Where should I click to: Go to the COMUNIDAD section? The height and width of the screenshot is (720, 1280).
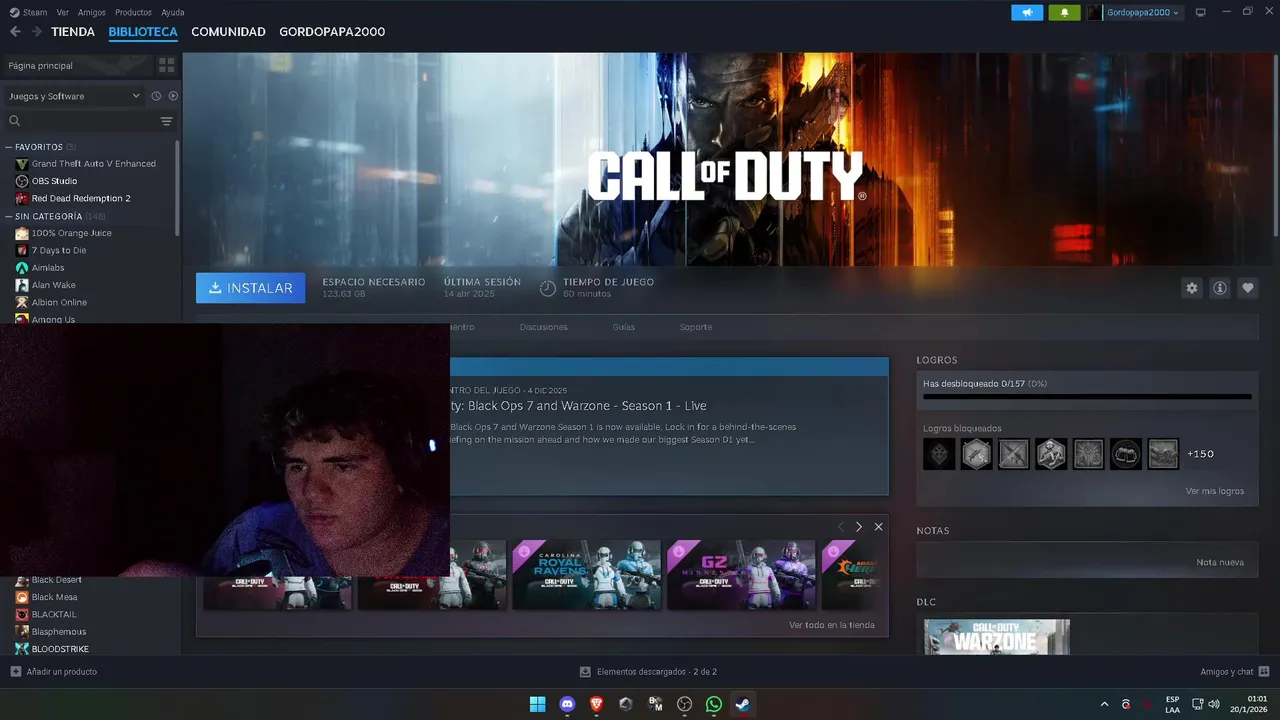(228, 32)
